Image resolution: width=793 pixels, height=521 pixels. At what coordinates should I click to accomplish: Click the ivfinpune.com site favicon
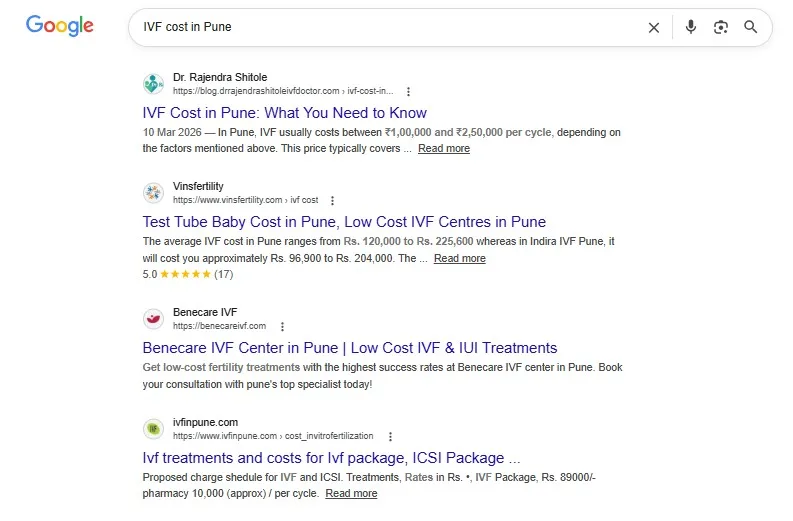point(153,429)
